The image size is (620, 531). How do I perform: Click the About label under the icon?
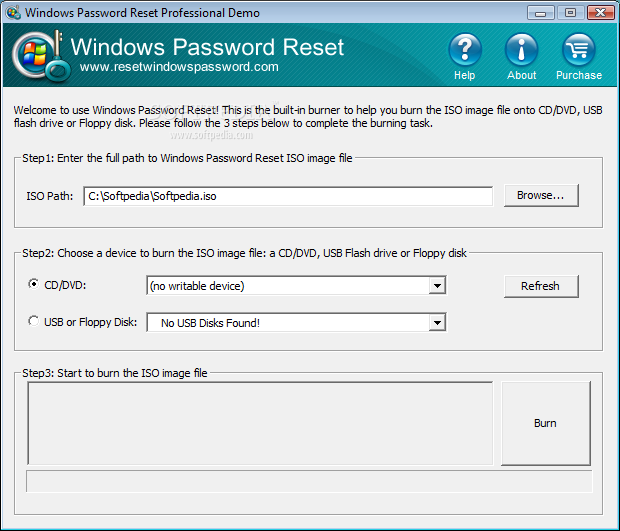[x=522, y=75]
